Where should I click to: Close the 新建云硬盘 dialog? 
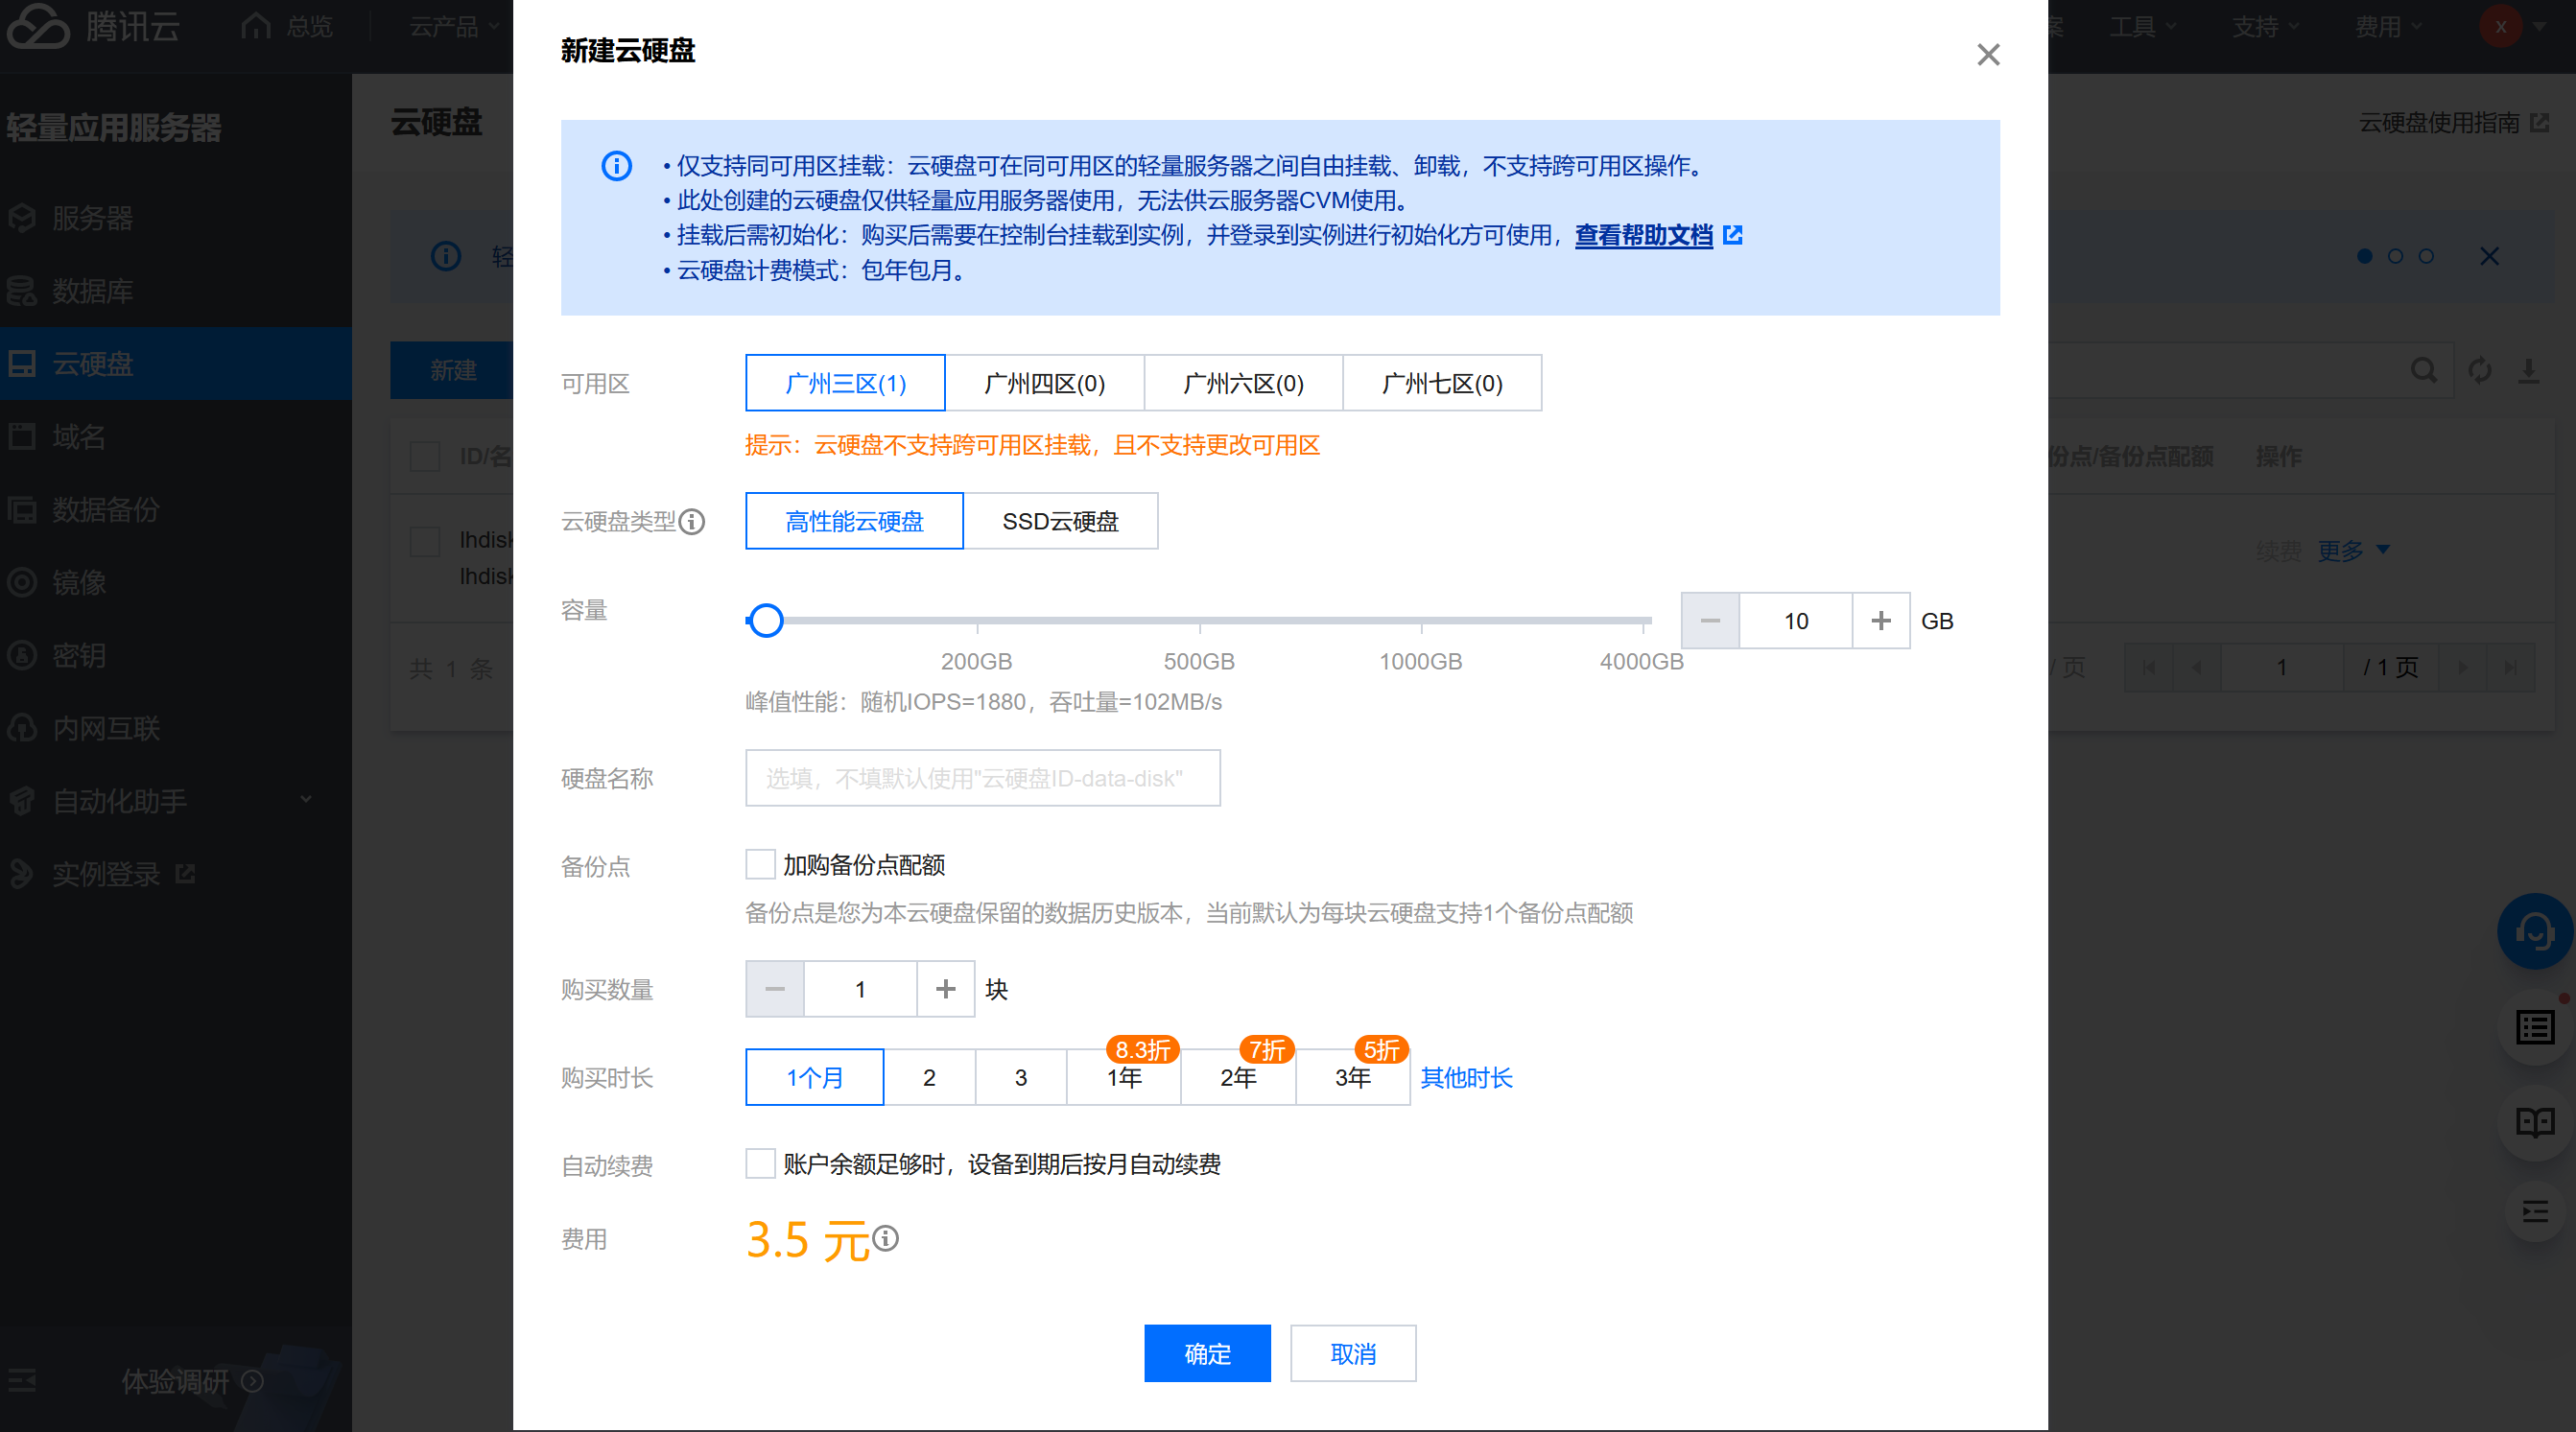coord(1988,54)
